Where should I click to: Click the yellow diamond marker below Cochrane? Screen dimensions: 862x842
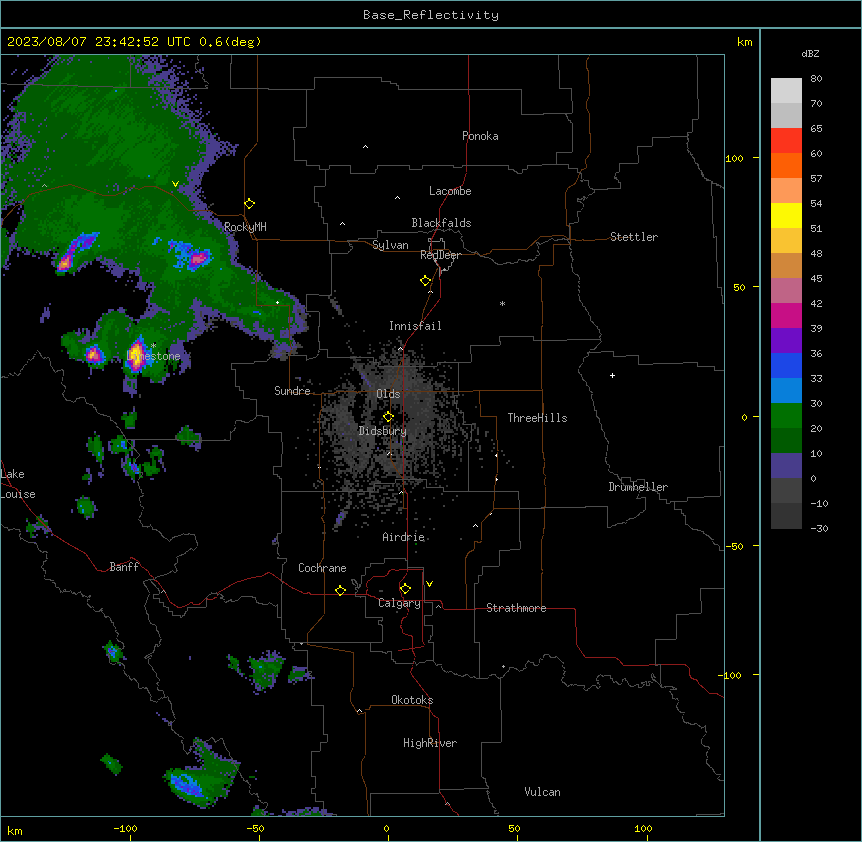pos(340,590)
